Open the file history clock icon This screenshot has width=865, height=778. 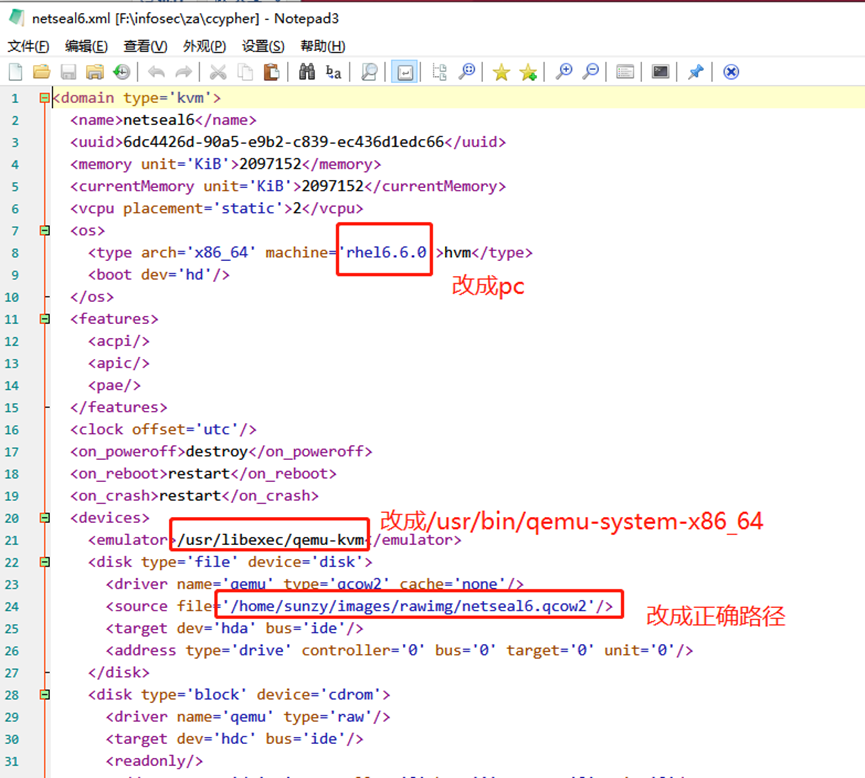tap(122, 72)
